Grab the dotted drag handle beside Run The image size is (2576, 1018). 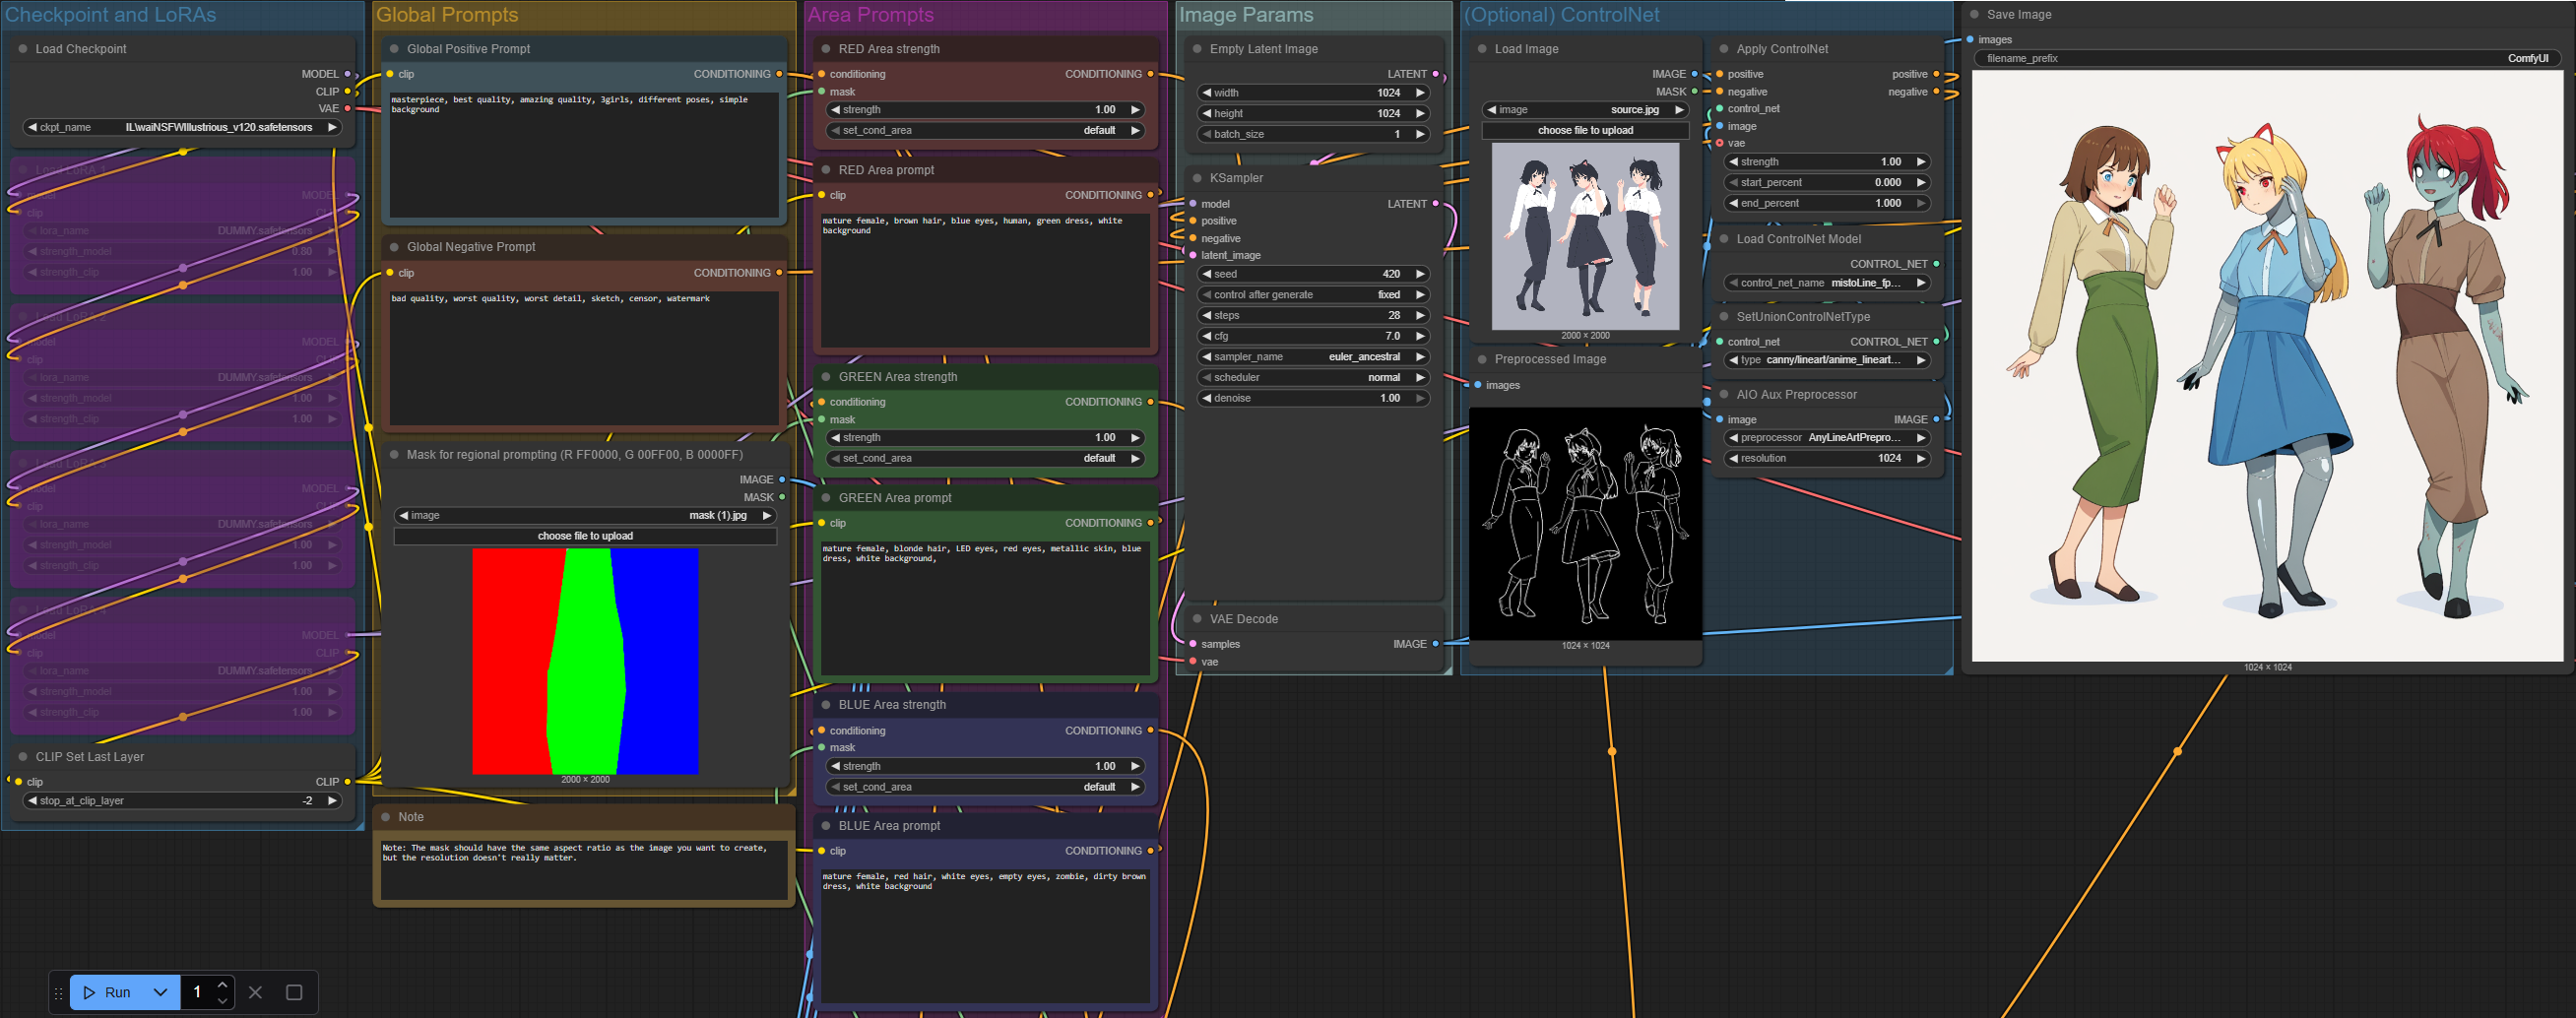[58, 992]
